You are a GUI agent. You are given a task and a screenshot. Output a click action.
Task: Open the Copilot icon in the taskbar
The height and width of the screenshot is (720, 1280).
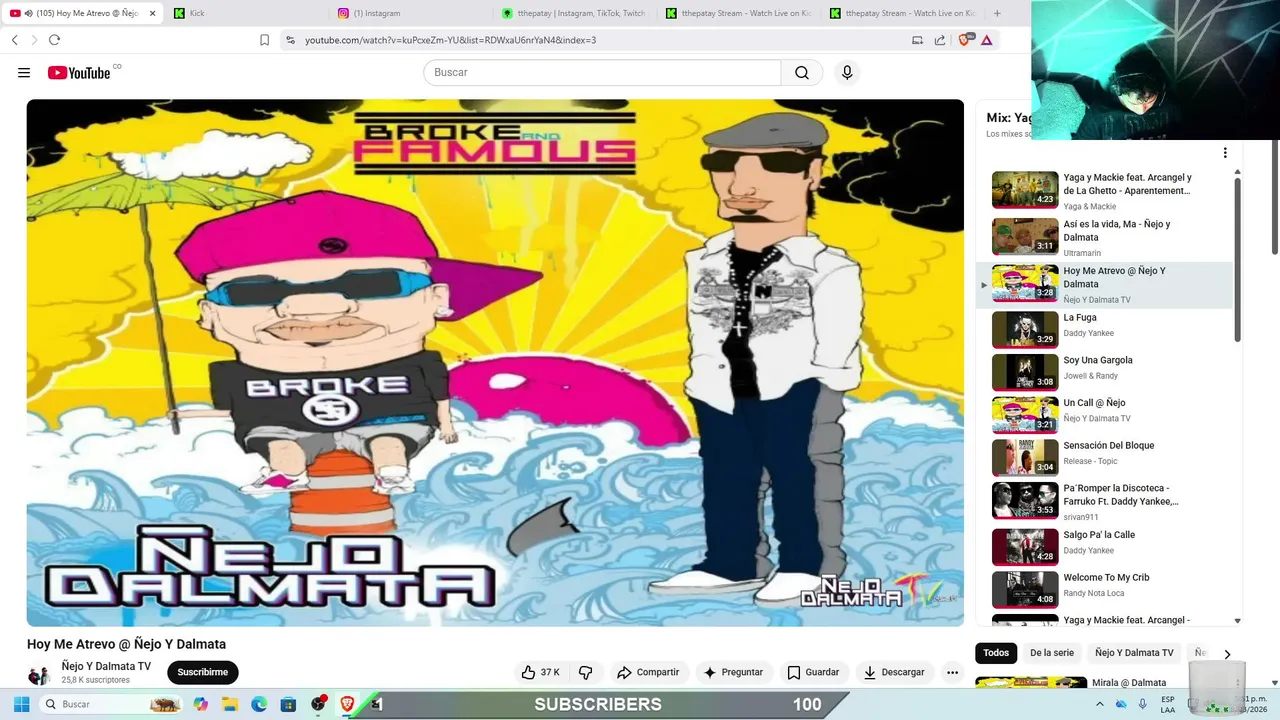pos(200,704)
